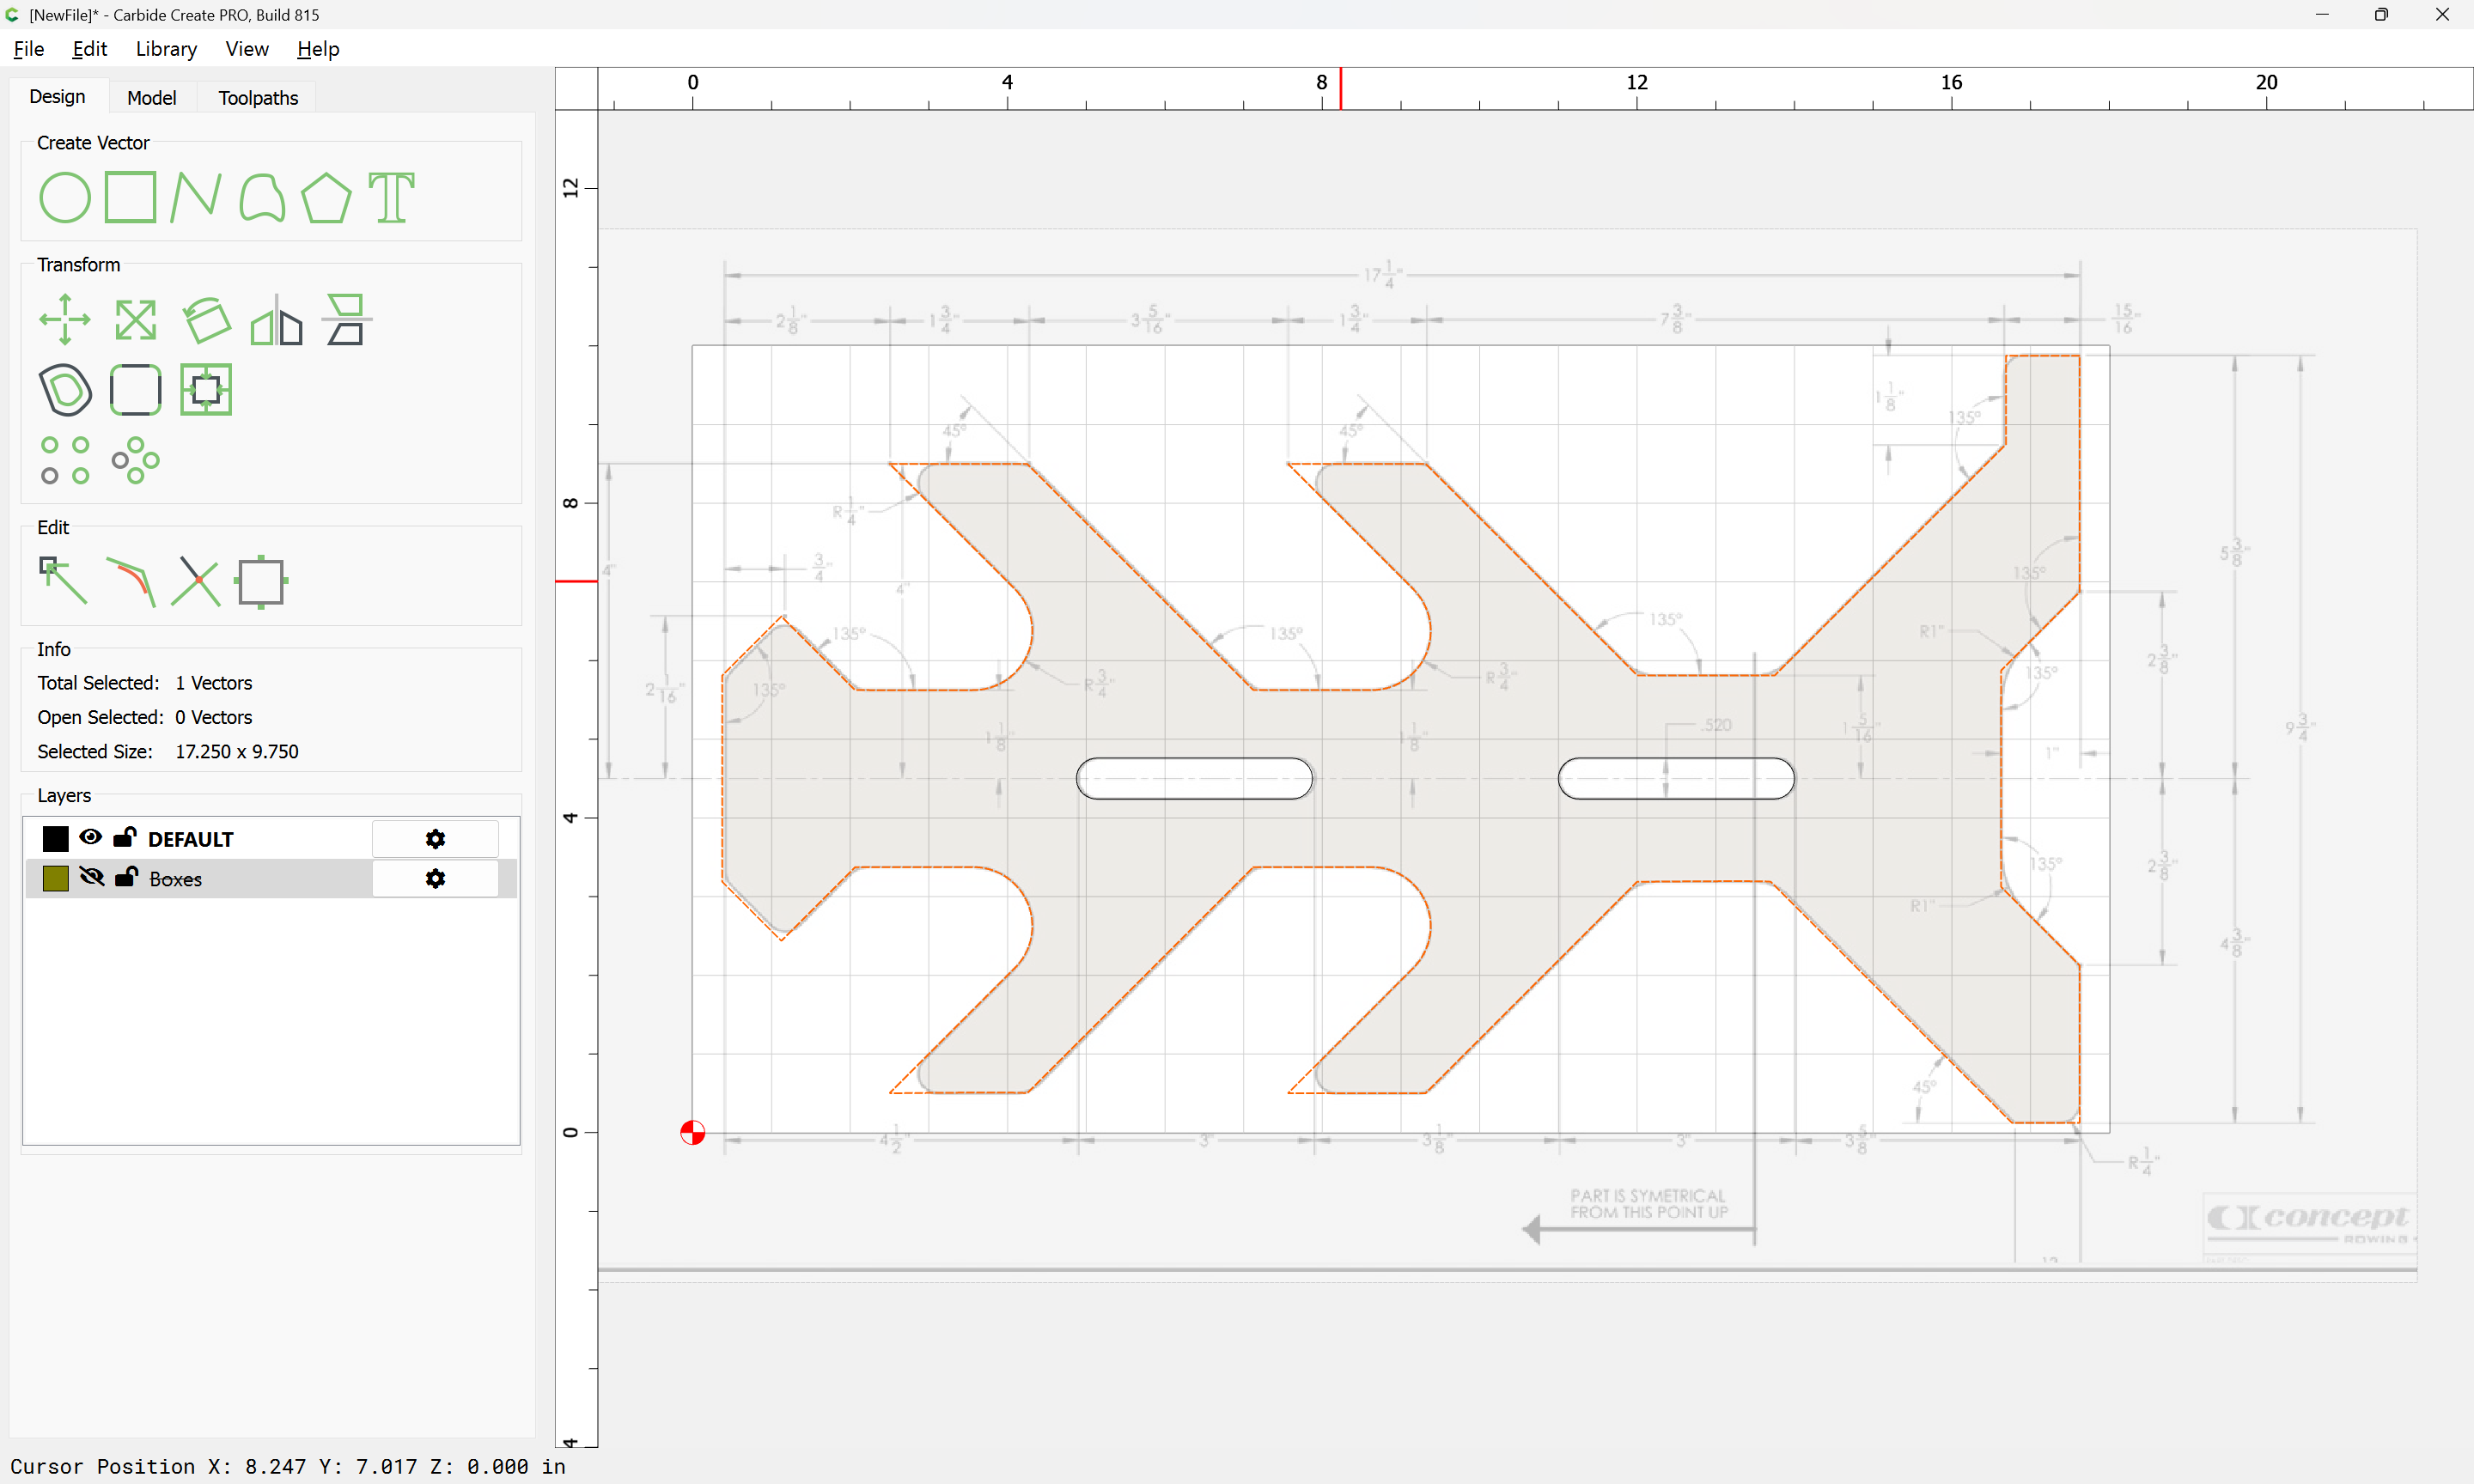This screenshot has height=1484, width=2474.
Task: Click the 8 mark on vertical ruler
Action: (571, 503)
